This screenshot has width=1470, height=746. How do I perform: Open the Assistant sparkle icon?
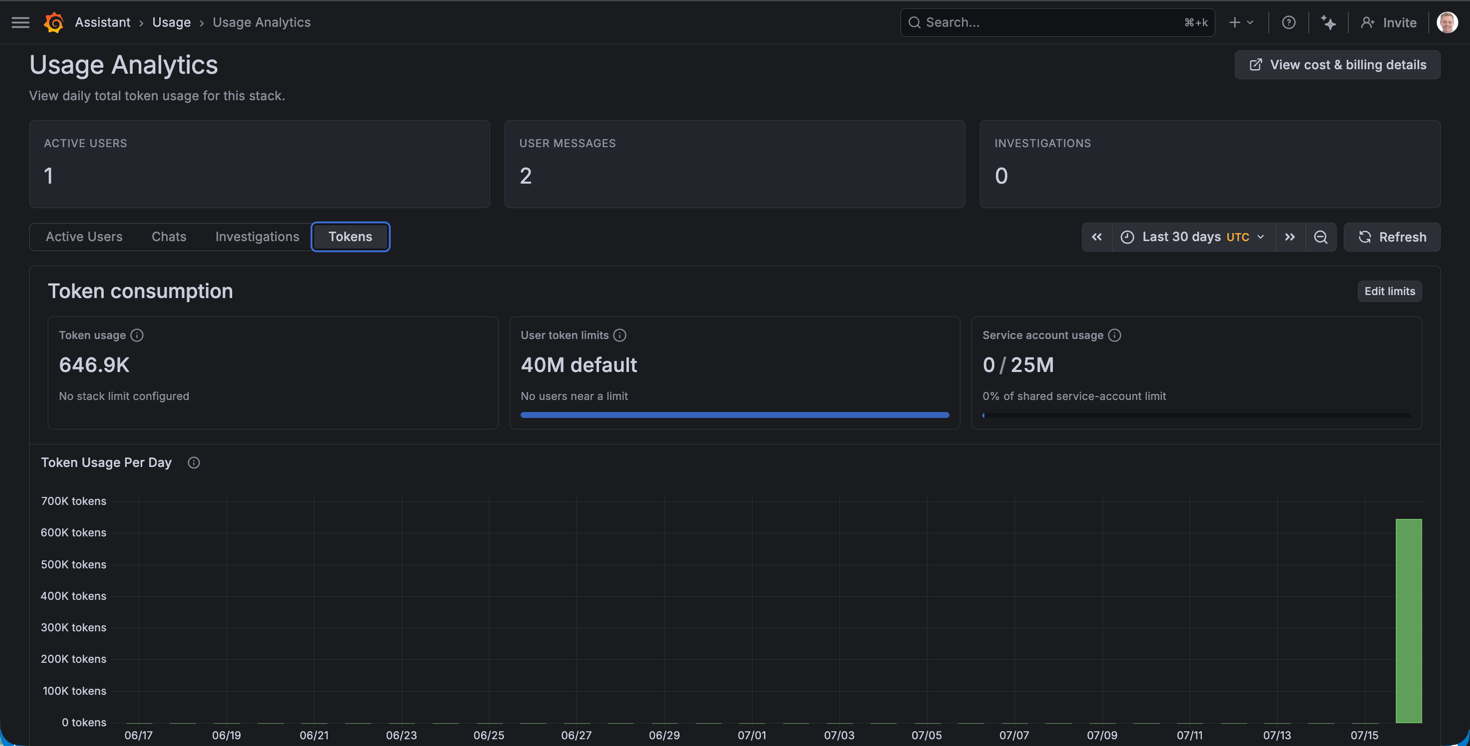click(x=1328, y=22)
